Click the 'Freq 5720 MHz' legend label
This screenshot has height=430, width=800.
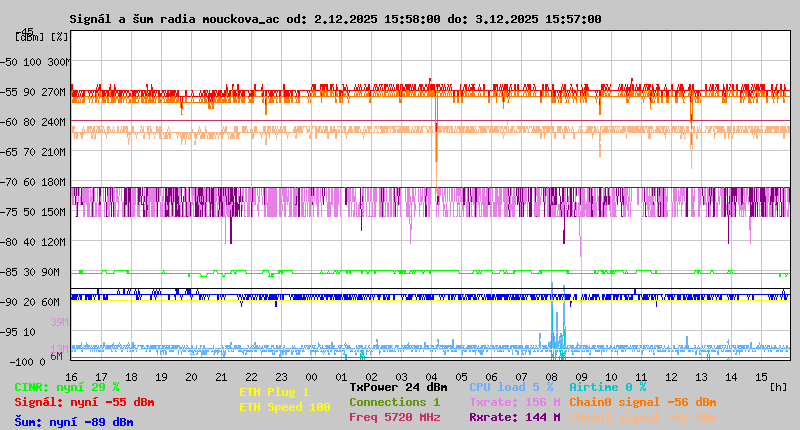coord(394,417)
